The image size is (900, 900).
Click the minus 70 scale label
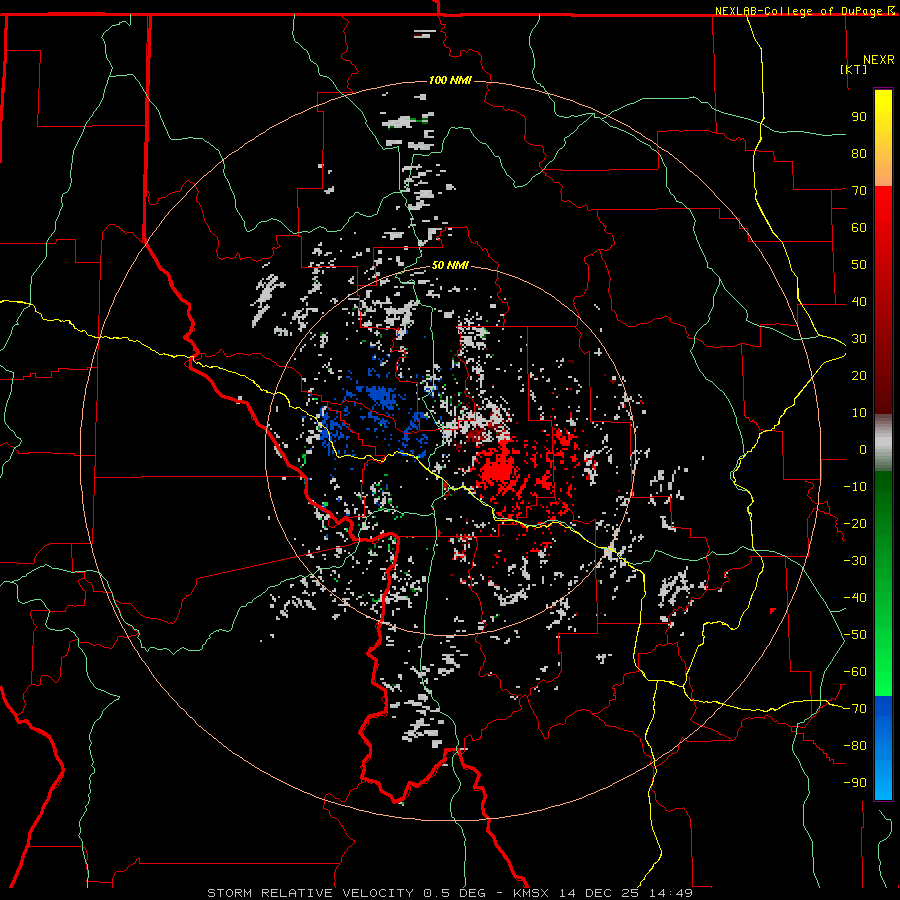(855, 709)
